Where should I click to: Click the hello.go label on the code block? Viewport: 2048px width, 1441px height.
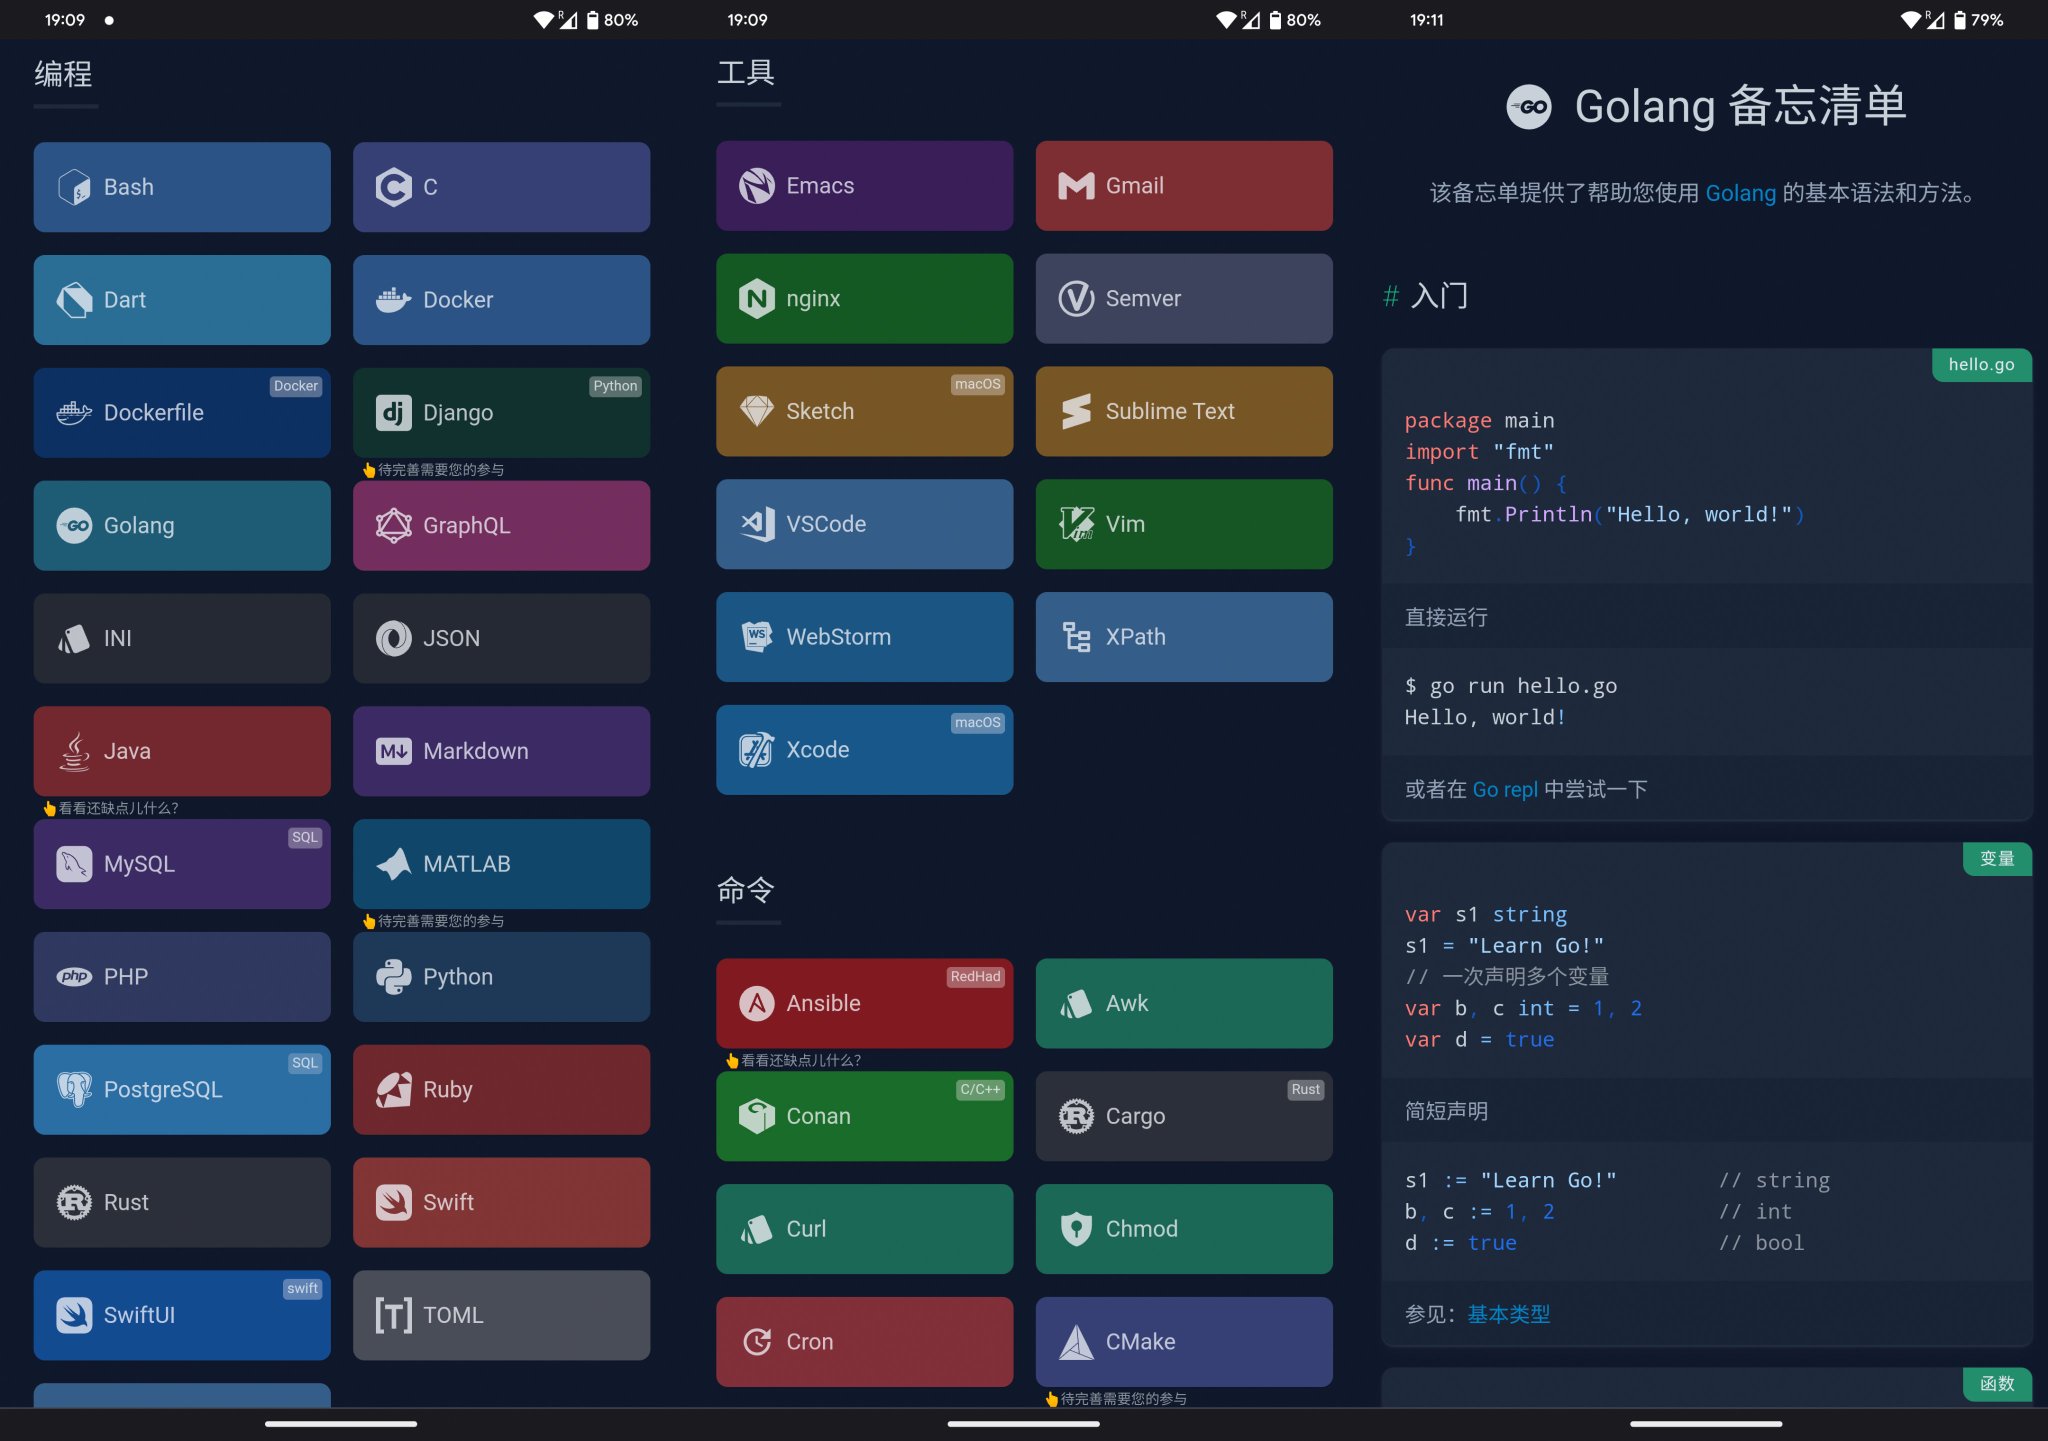1981,365
